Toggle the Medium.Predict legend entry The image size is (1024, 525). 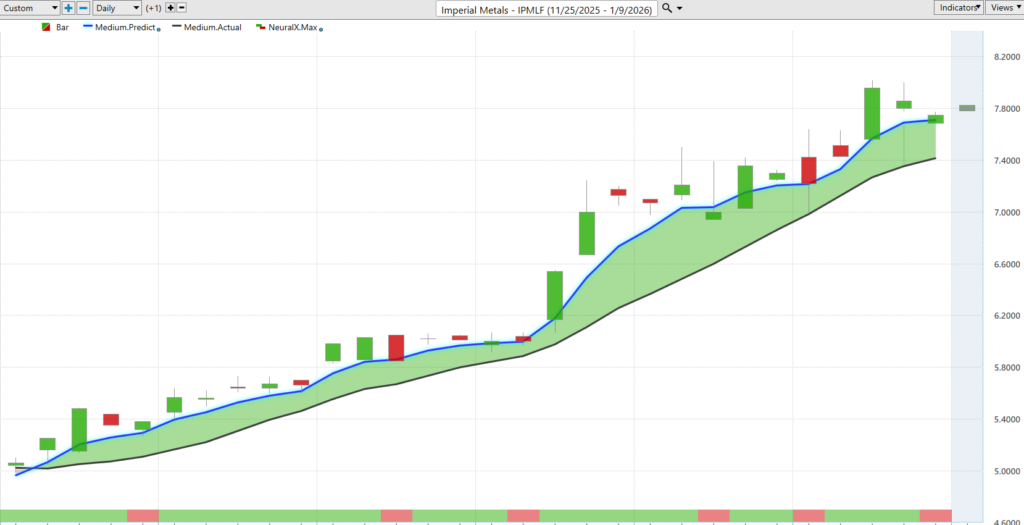[x=124, y=27]
